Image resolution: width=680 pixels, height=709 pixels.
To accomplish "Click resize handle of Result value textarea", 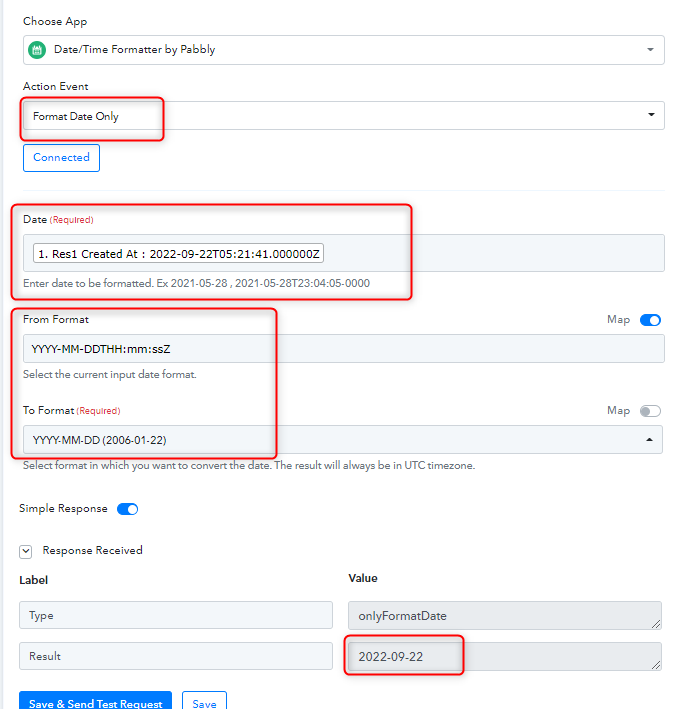I will pyautogui.click(x=656, y=665).
